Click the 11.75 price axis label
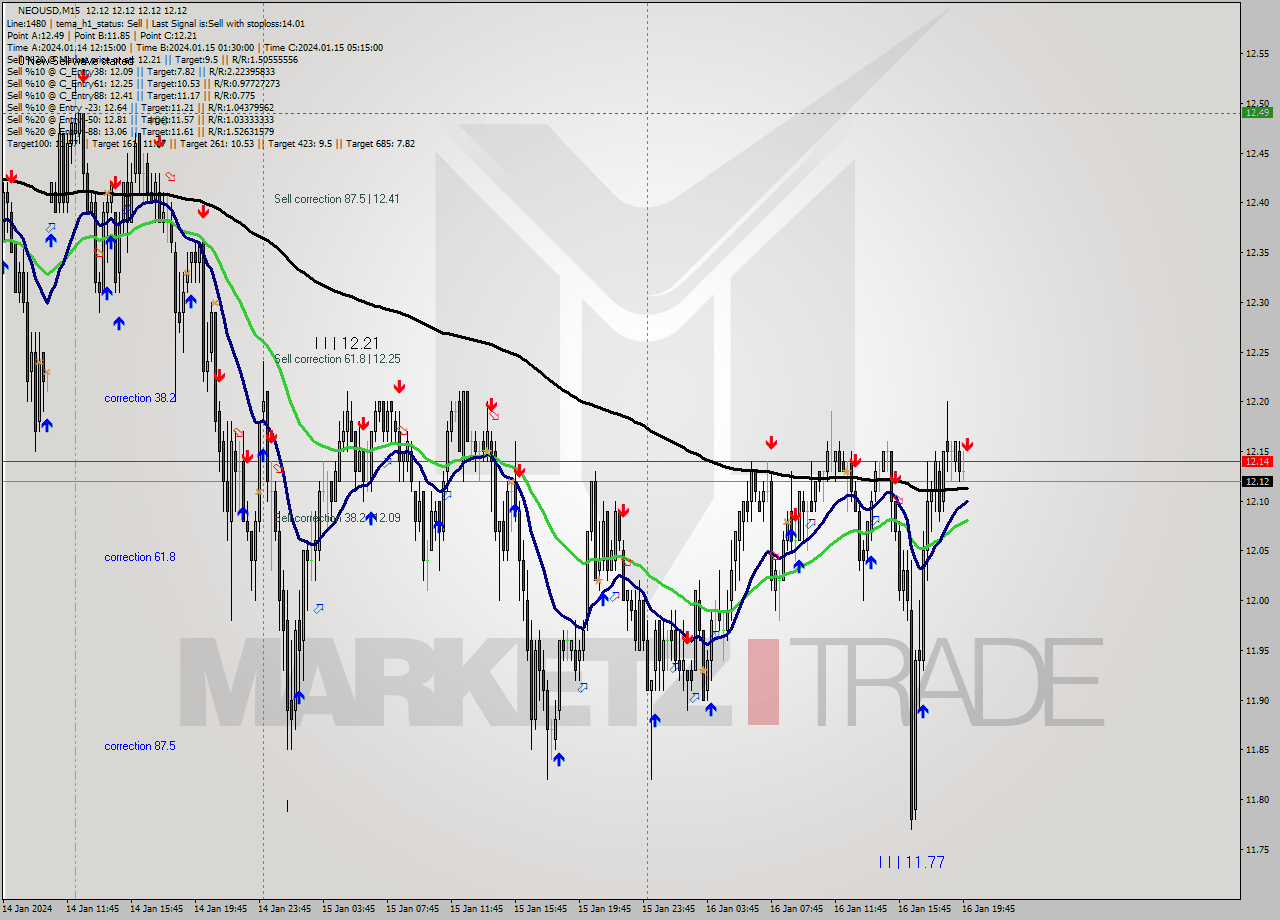This screenshot has height=920, width=1280. point(1257,850)
